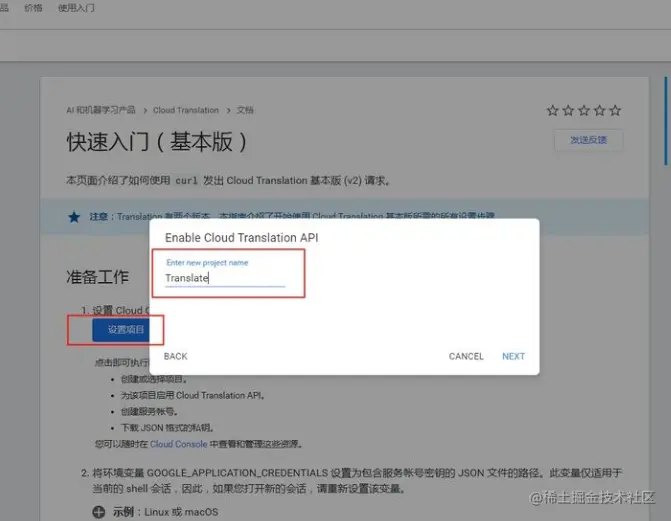This screenshot has height=521, width=671.
Task: Click the GOOGLE_APPLICATION_CREDENTIALS step text
Action: (x=357, y=480)
